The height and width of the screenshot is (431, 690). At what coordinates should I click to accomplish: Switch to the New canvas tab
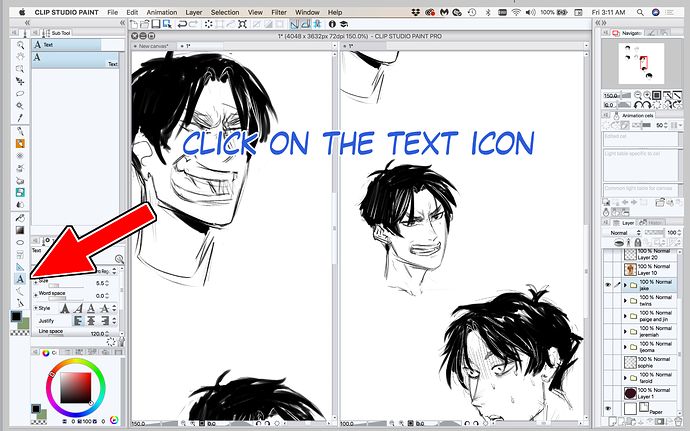tap(153, 46)
